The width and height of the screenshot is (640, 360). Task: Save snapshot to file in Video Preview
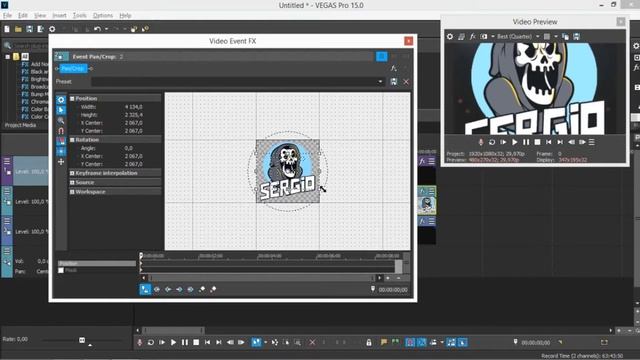576,36
